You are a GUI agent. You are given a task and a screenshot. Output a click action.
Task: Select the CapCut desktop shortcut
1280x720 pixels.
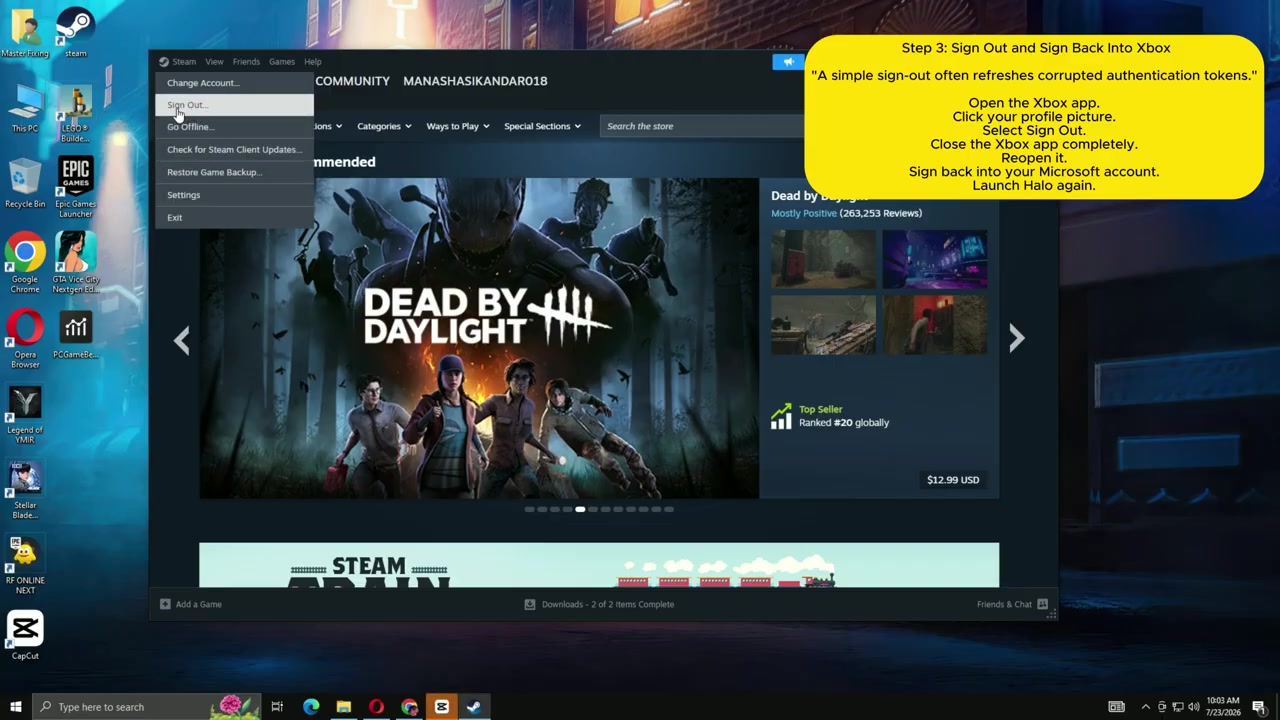(25, 636)
